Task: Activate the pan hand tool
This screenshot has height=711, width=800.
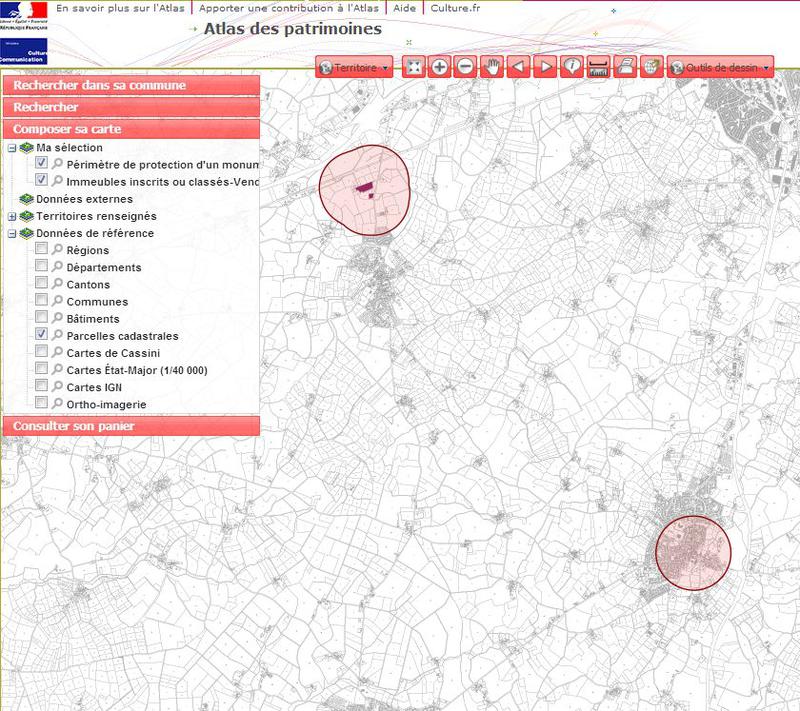Action: pyautogui.click(x=493, y=66)
